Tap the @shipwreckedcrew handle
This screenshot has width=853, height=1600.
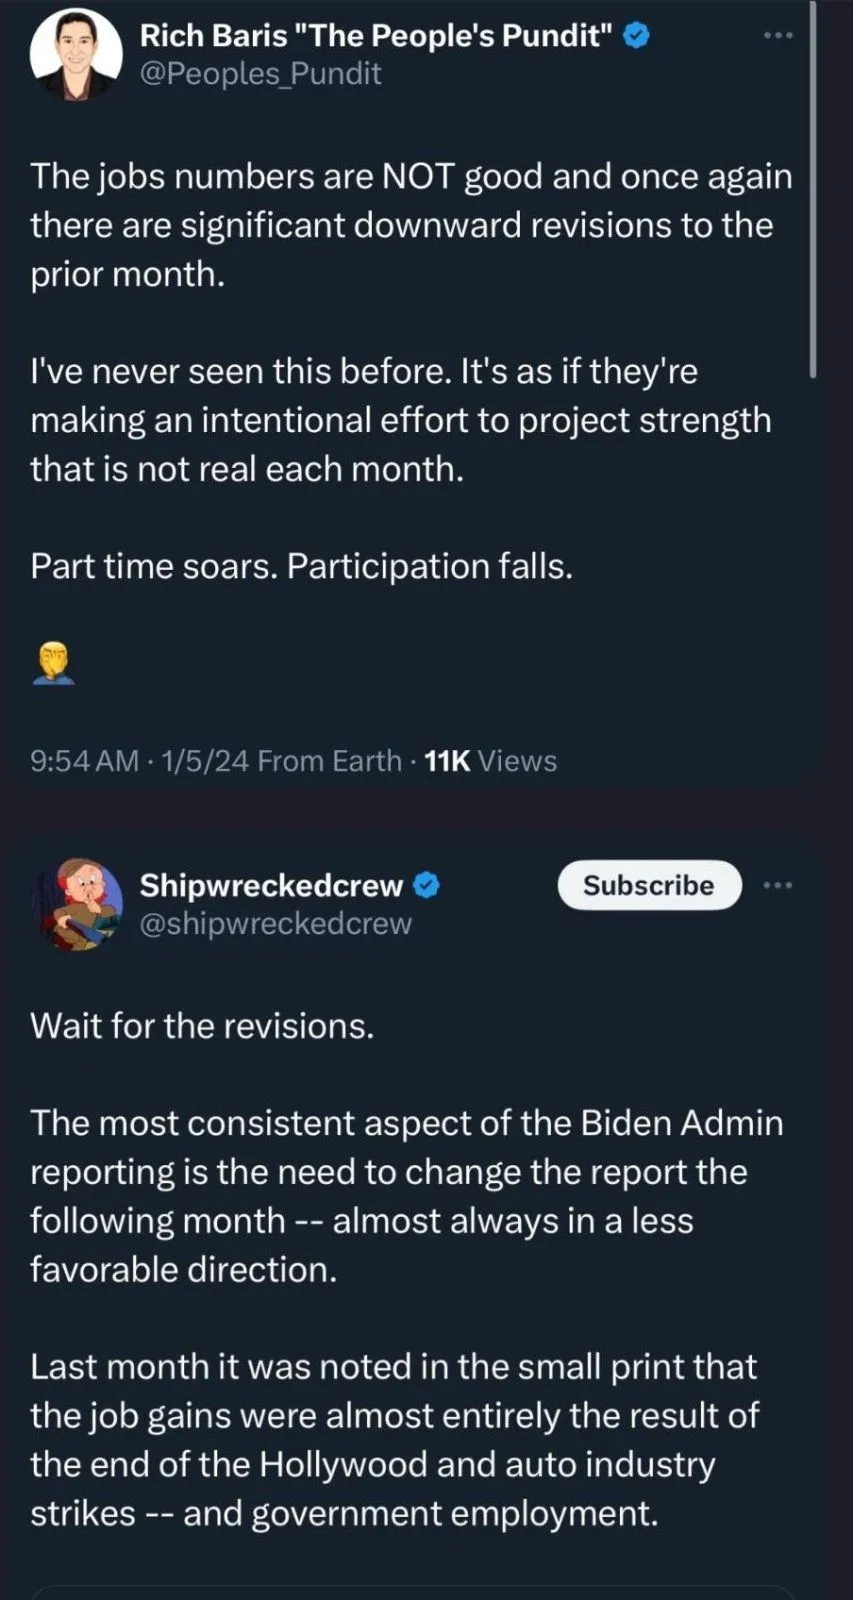[275, 923]
